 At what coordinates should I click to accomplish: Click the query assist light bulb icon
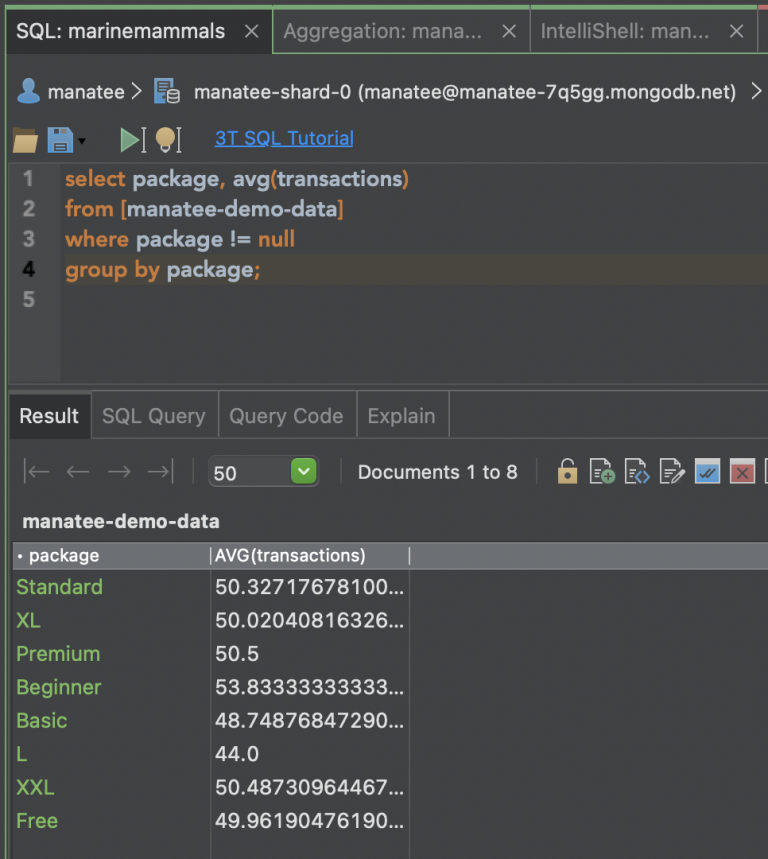tap(166, 140)
